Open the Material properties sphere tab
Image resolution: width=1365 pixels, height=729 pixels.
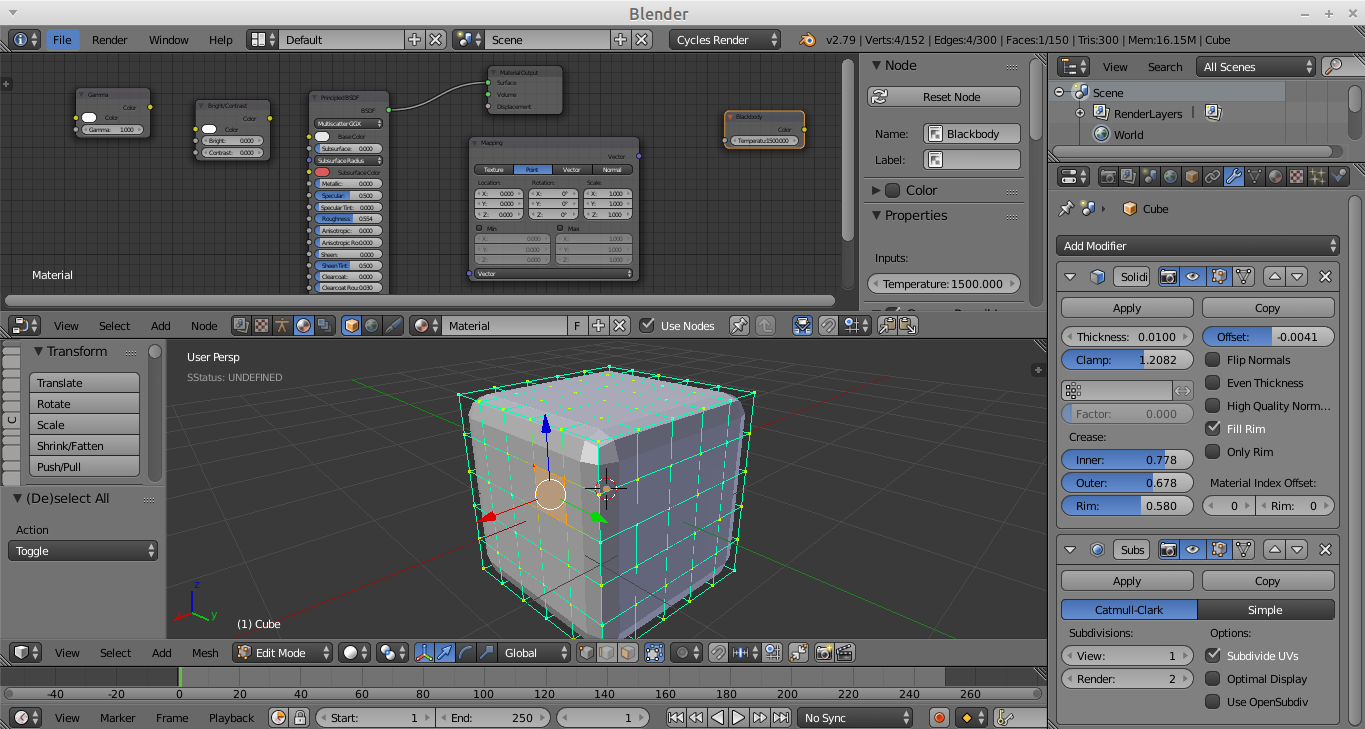(x=1275, y=177)
